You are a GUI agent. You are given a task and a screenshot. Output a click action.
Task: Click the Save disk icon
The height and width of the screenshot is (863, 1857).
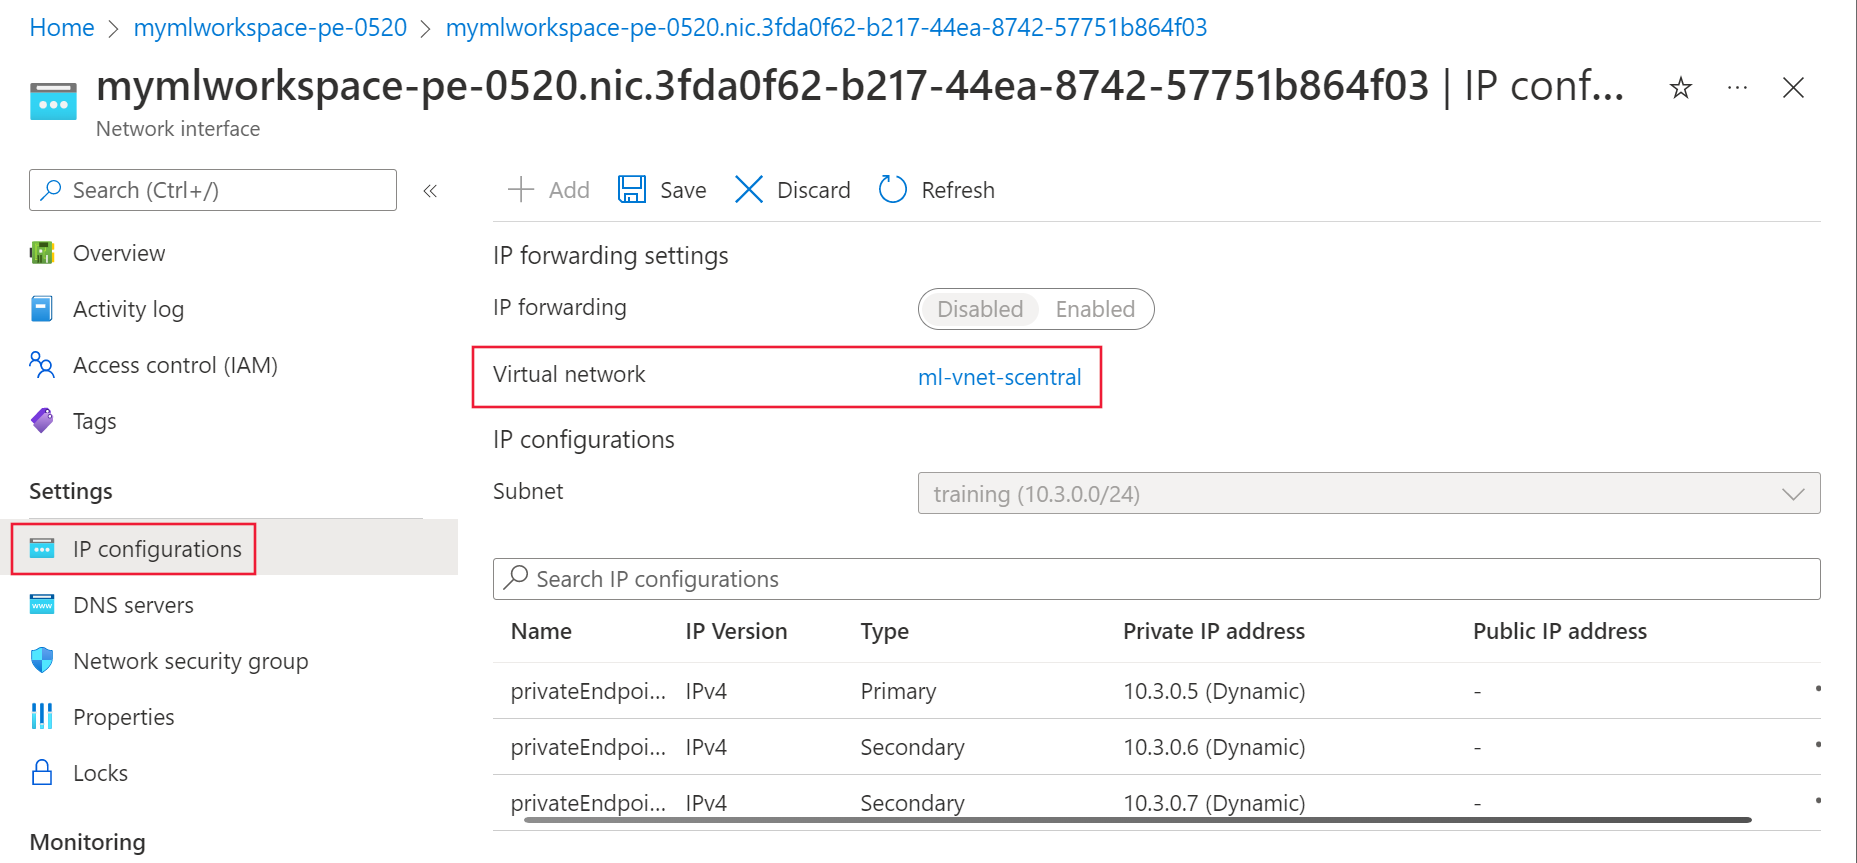pos(632,189)
